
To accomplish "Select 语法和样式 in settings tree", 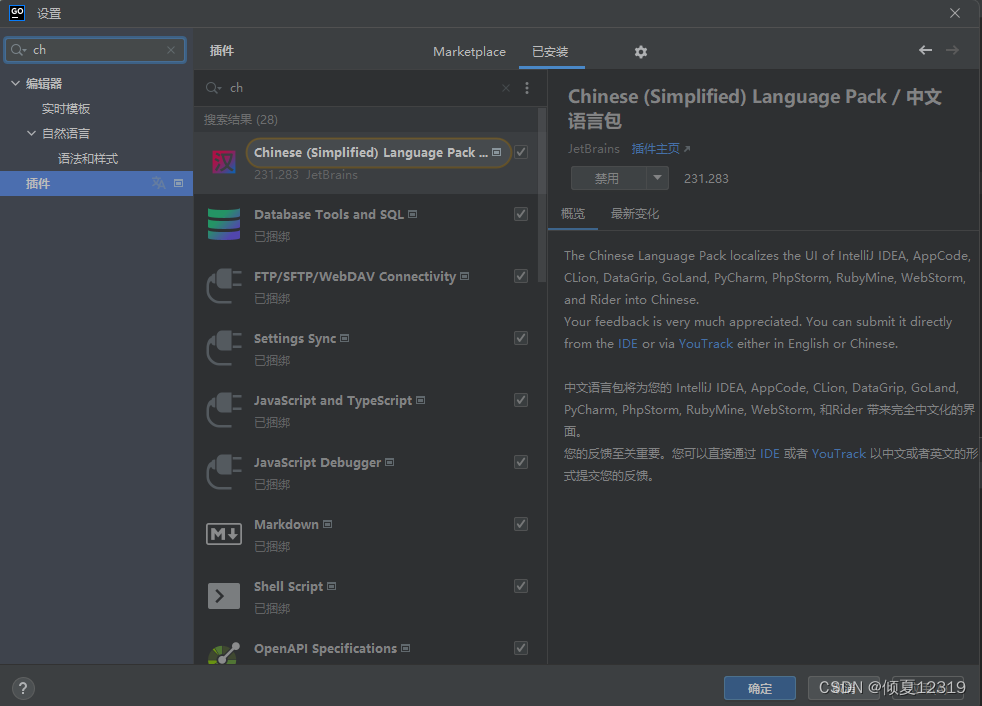I will click(88, 159).
